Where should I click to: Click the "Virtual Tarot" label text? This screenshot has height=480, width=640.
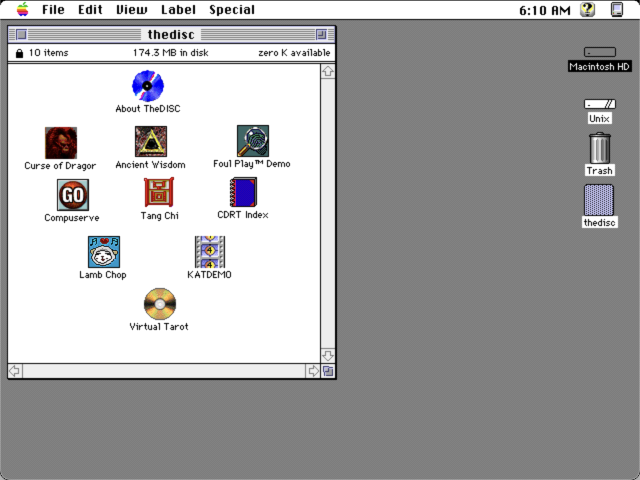159,327
